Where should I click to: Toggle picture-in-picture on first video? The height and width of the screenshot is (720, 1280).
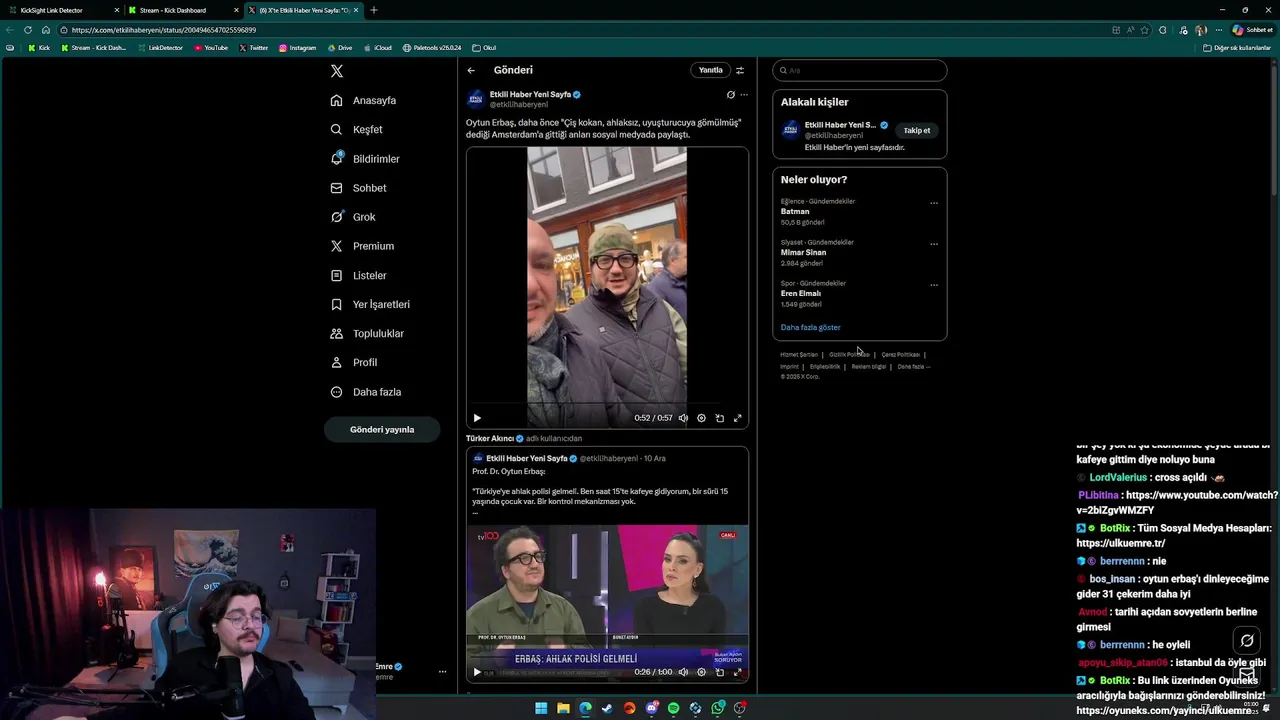[719, 418]
